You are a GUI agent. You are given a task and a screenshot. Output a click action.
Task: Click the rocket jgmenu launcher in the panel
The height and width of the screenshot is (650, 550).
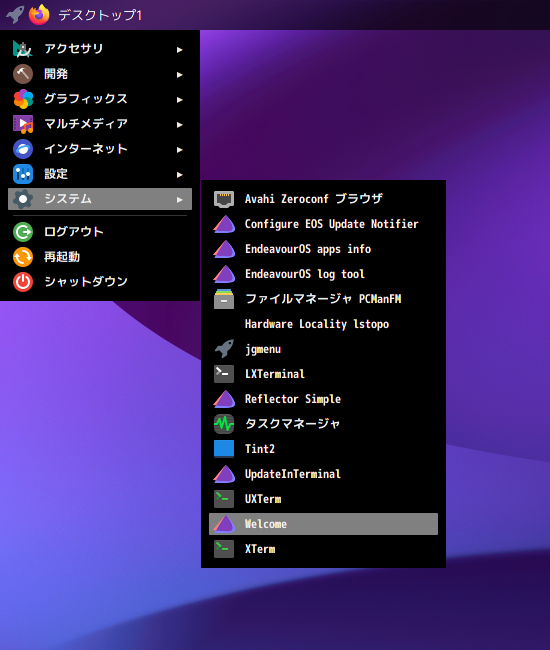(15, 15)
